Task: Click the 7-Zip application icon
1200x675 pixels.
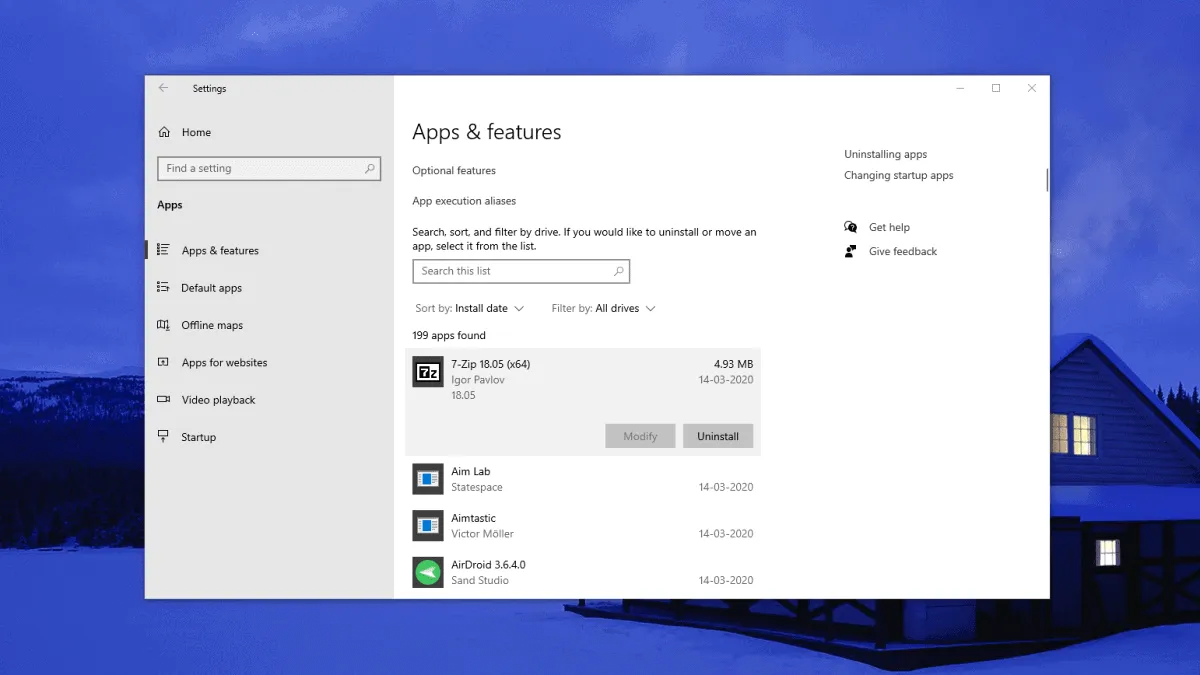Action: tap(427, 371)
